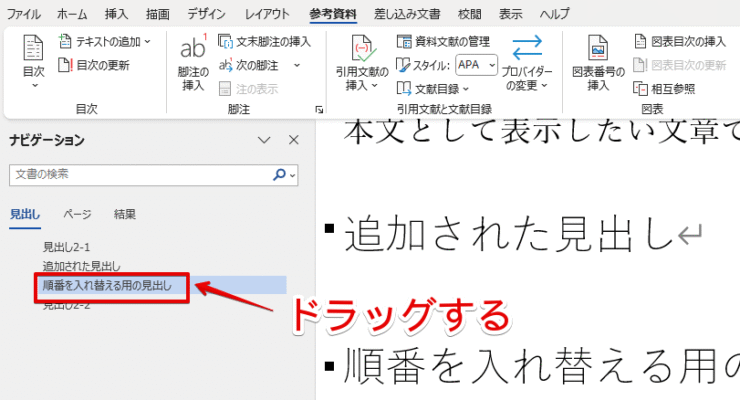Select 見出し tab in navigation pane
The width and height of the screenshot is (740, 400).
pyautogui.click(x=25, y=215)
